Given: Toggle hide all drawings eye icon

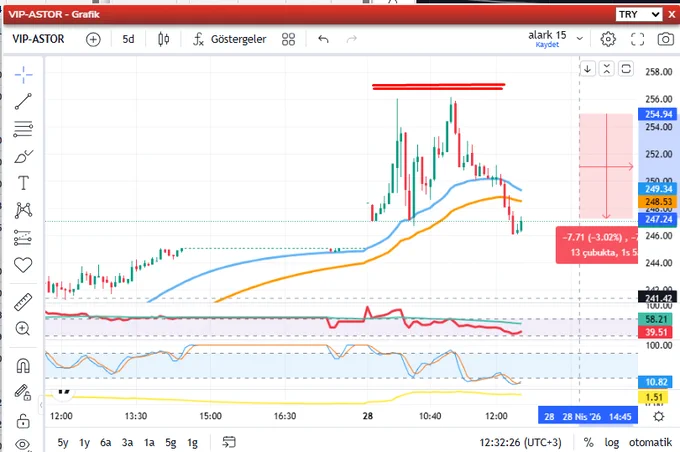Looking at the screenshot, I should [23, 445].
